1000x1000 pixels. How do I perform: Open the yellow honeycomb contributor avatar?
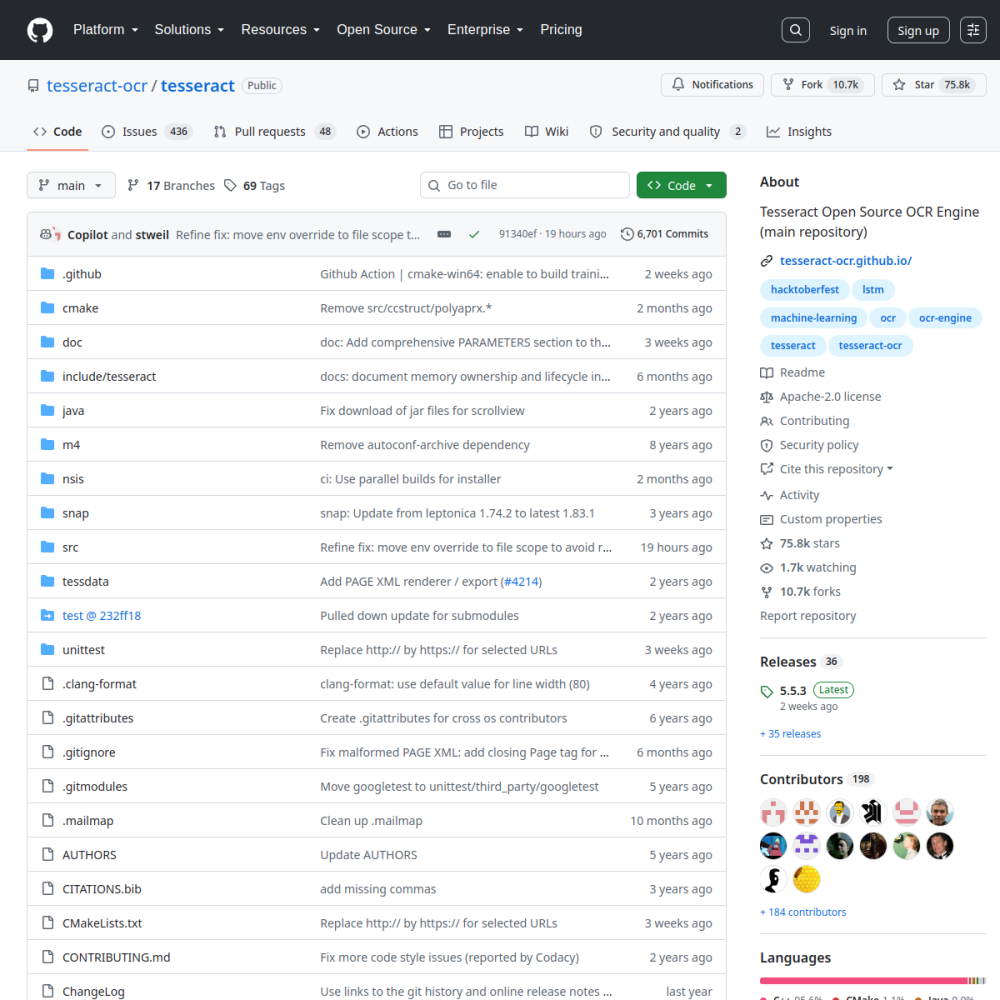coord(806,879)
